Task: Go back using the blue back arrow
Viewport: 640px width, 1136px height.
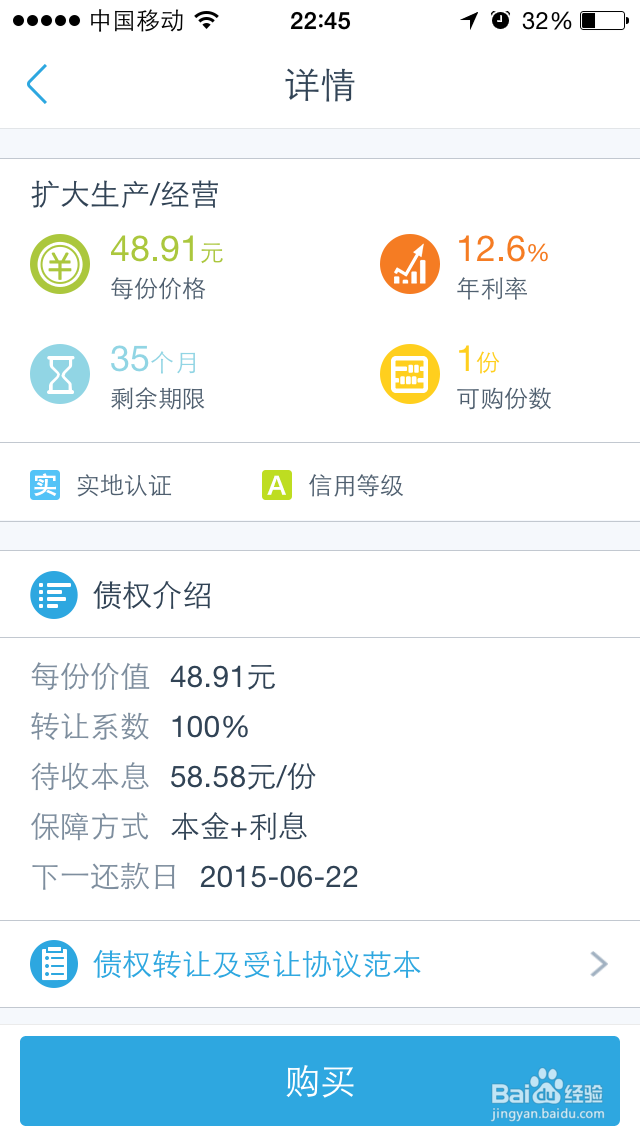Action: pos(37,84)
